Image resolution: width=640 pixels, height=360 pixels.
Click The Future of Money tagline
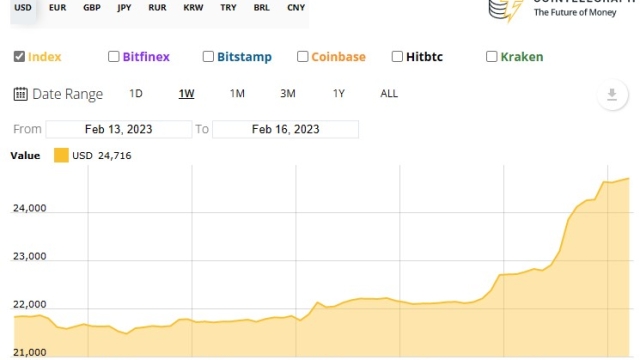coord(575,12)
